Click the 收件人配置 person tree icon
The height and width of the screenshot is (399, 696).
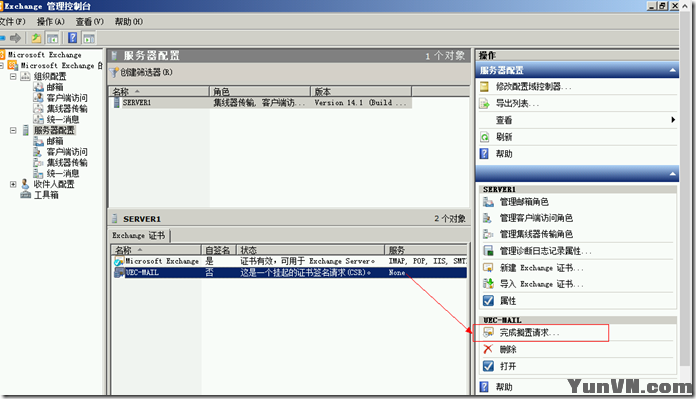tap(25, 184)
